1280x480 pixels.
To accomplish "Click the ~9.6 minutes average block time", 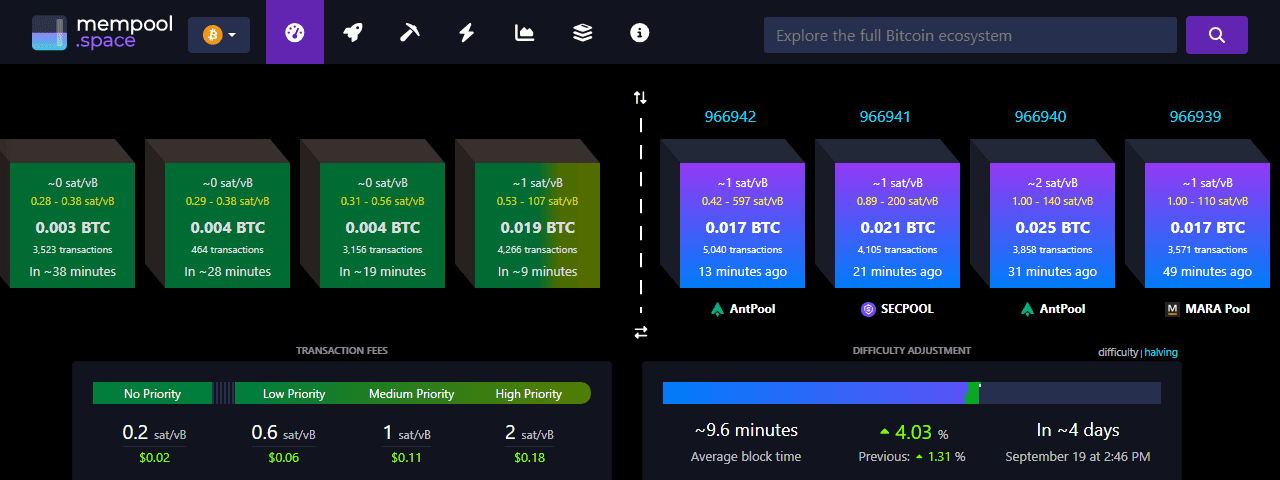I will click(x=746, y=430).
